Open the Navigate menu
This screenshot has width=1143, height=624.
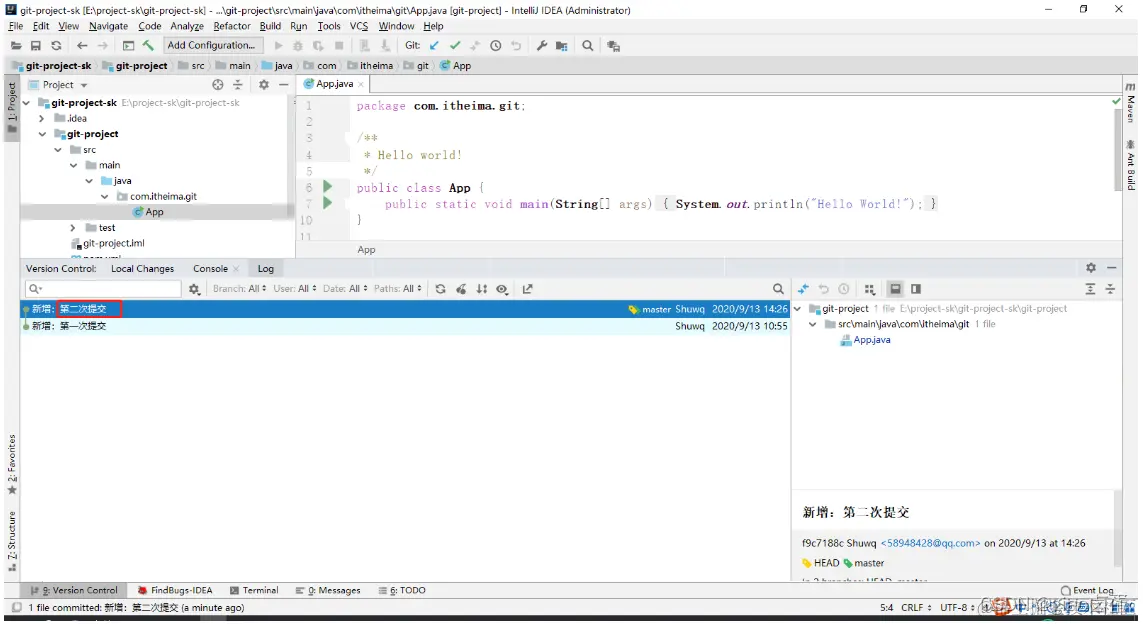[108, 26]
